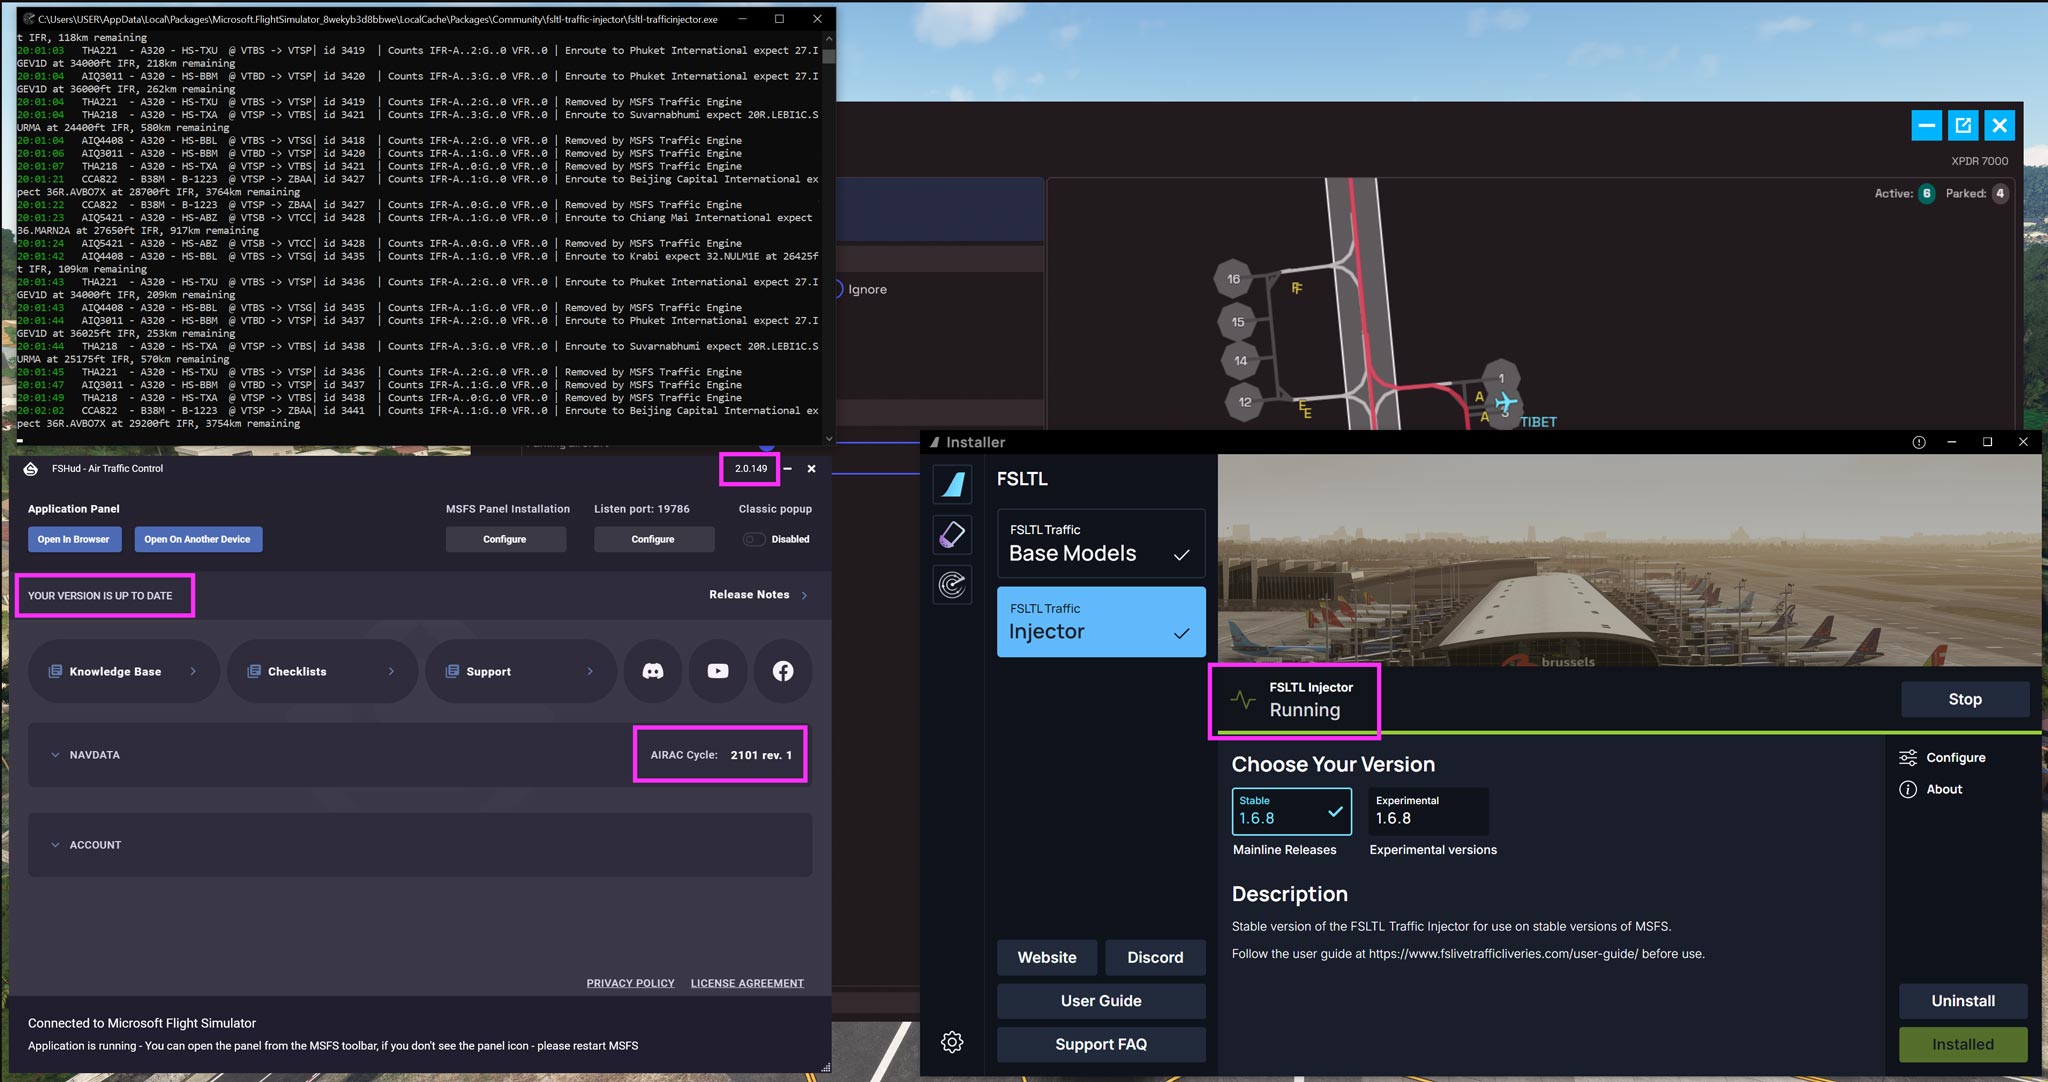Select parking stand 12 on the map
This screenshot has height=1082, width=2048.
click(x=1244, y=402)
